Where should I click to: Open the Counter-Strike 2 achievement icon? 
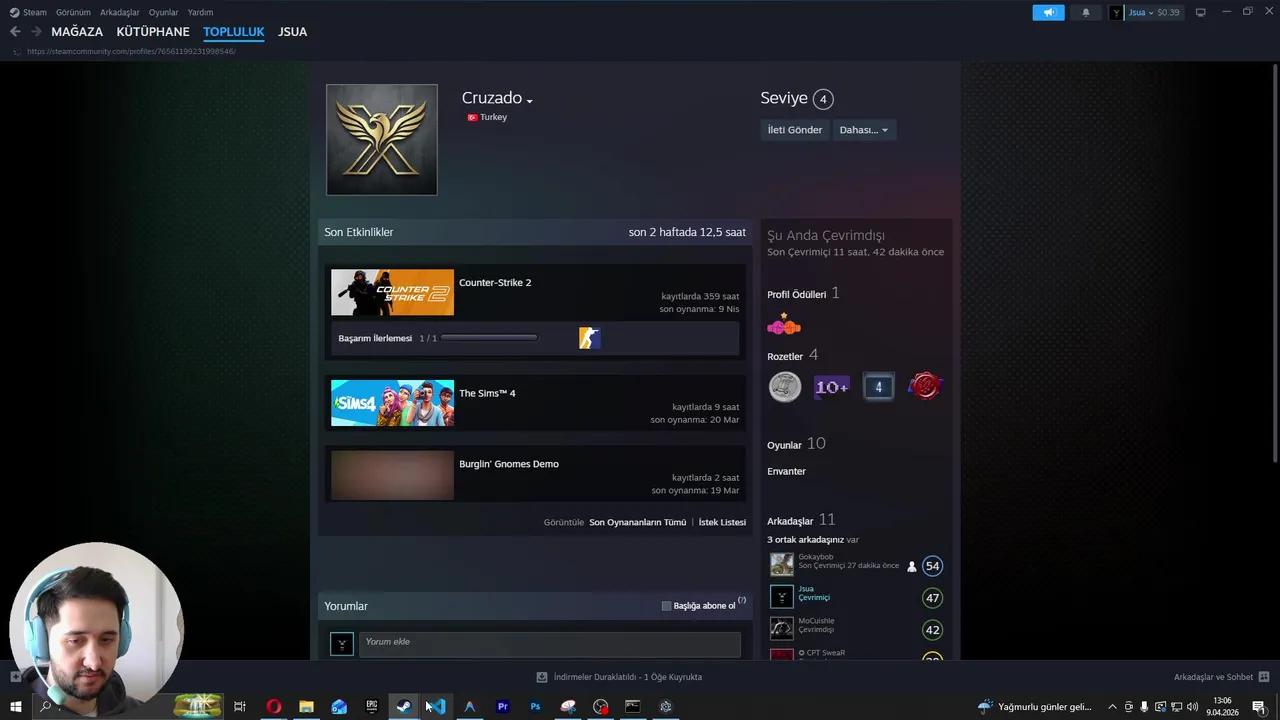point(589,338)
